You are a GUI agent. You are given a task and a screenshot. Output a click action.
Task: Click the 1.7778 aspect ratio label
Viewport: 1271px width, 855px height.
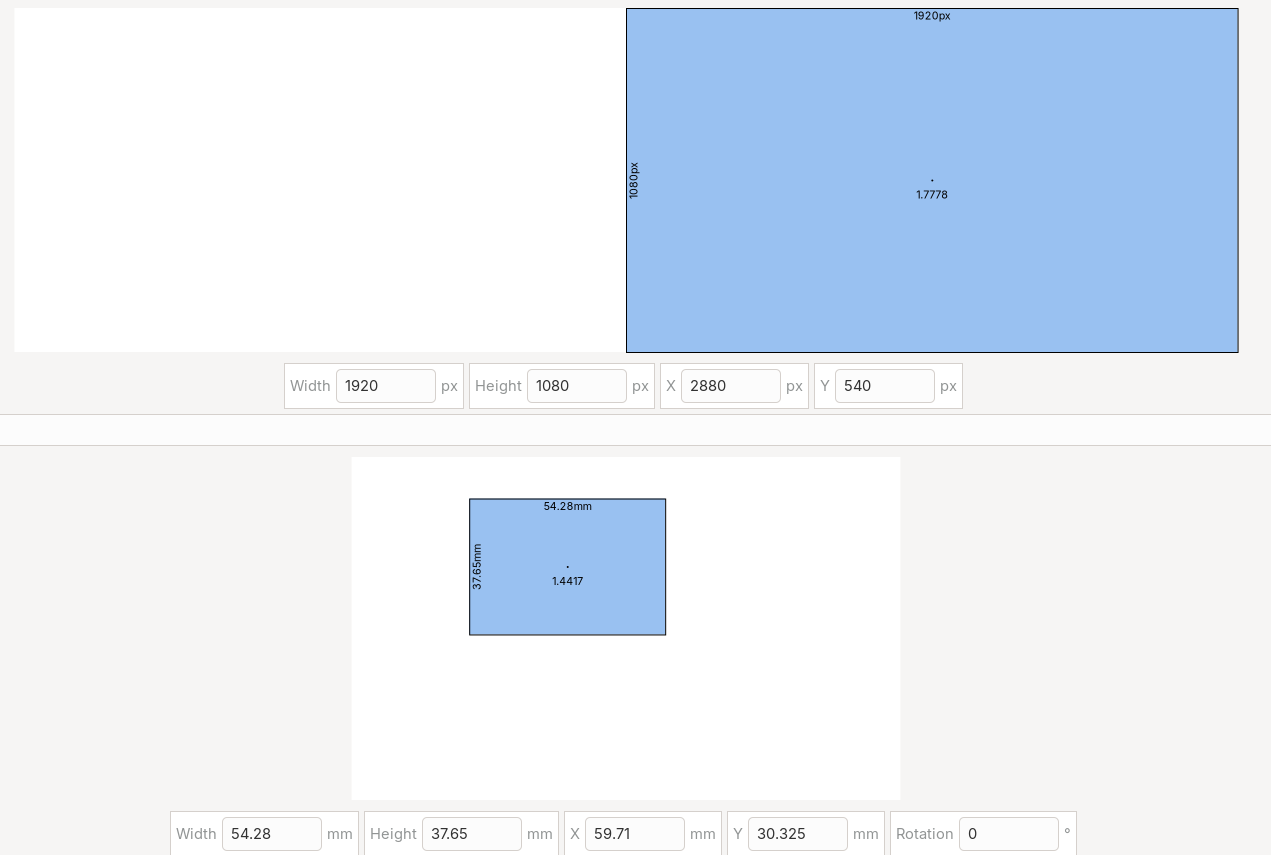(932, 195)
